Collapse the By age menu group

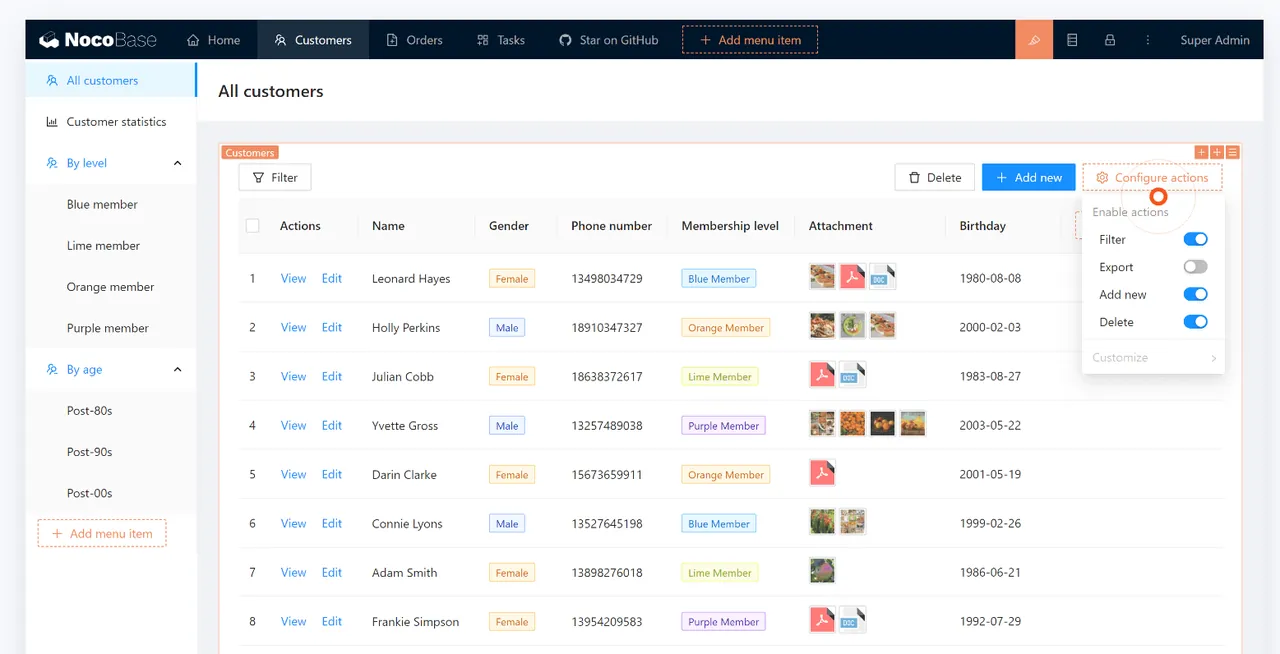(x=178, y=370)
